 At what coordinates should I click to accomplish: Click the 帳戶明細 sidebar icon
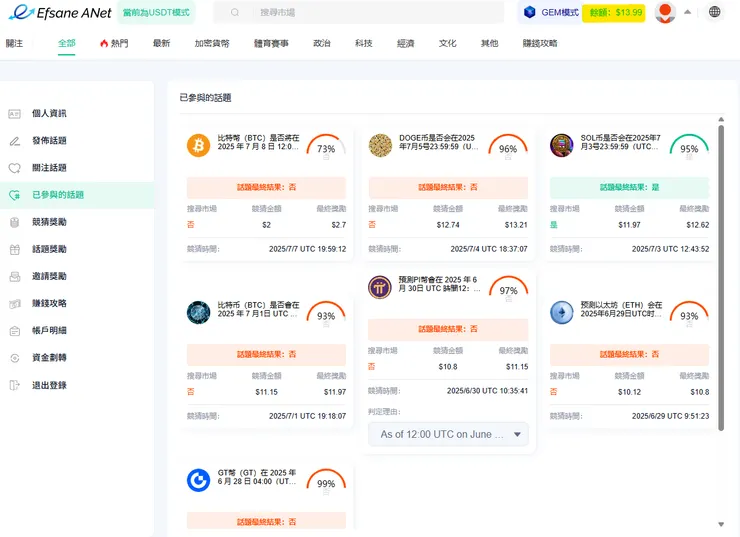(x=15, y=331)
